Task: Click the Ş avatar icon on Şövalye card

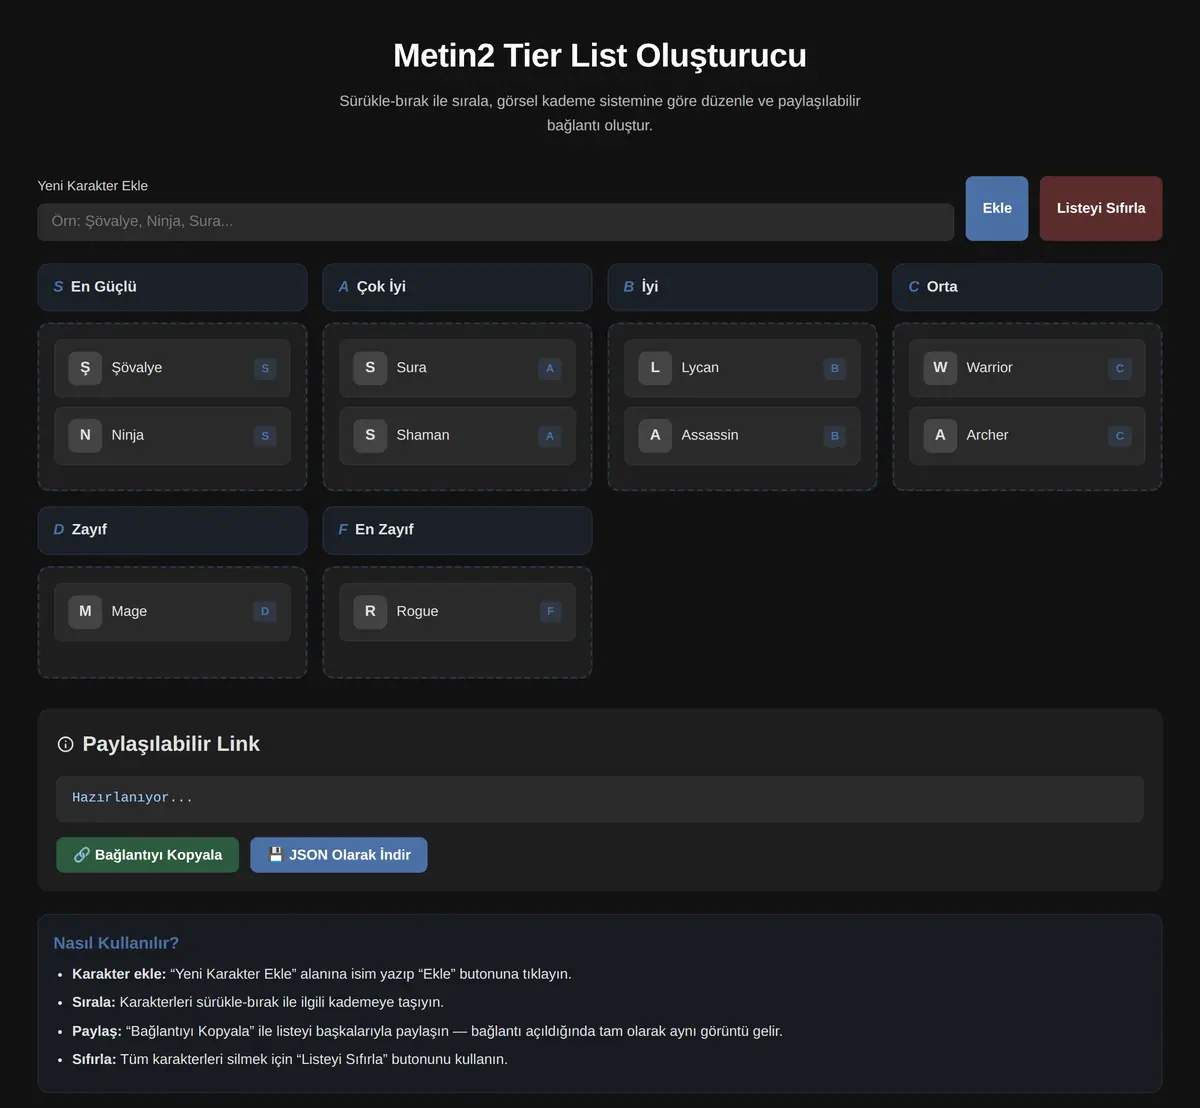Action: [85, 368]
